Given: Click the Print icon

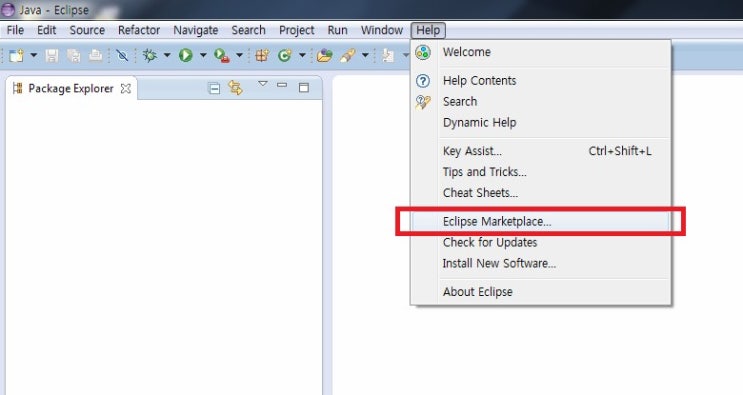Looking at the screenshot, I should [x=95, y=55].
